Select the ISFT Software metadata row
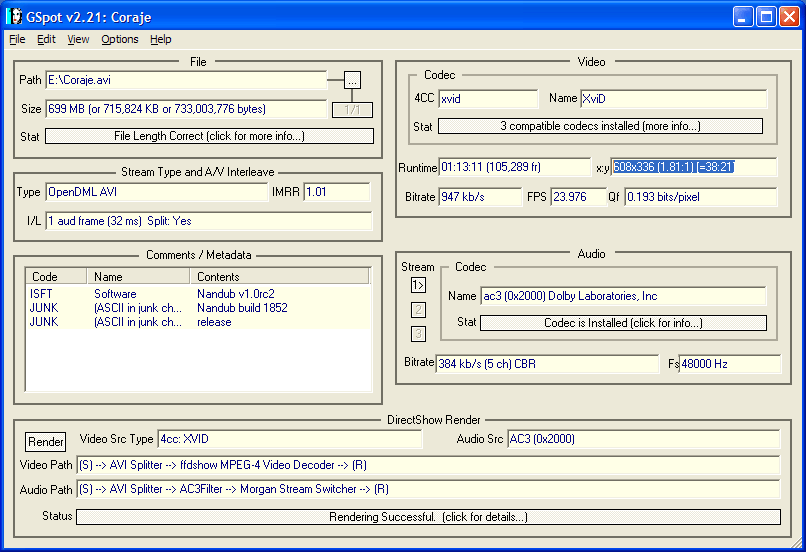This screenshot has width=806, height=552. [198, 294]
